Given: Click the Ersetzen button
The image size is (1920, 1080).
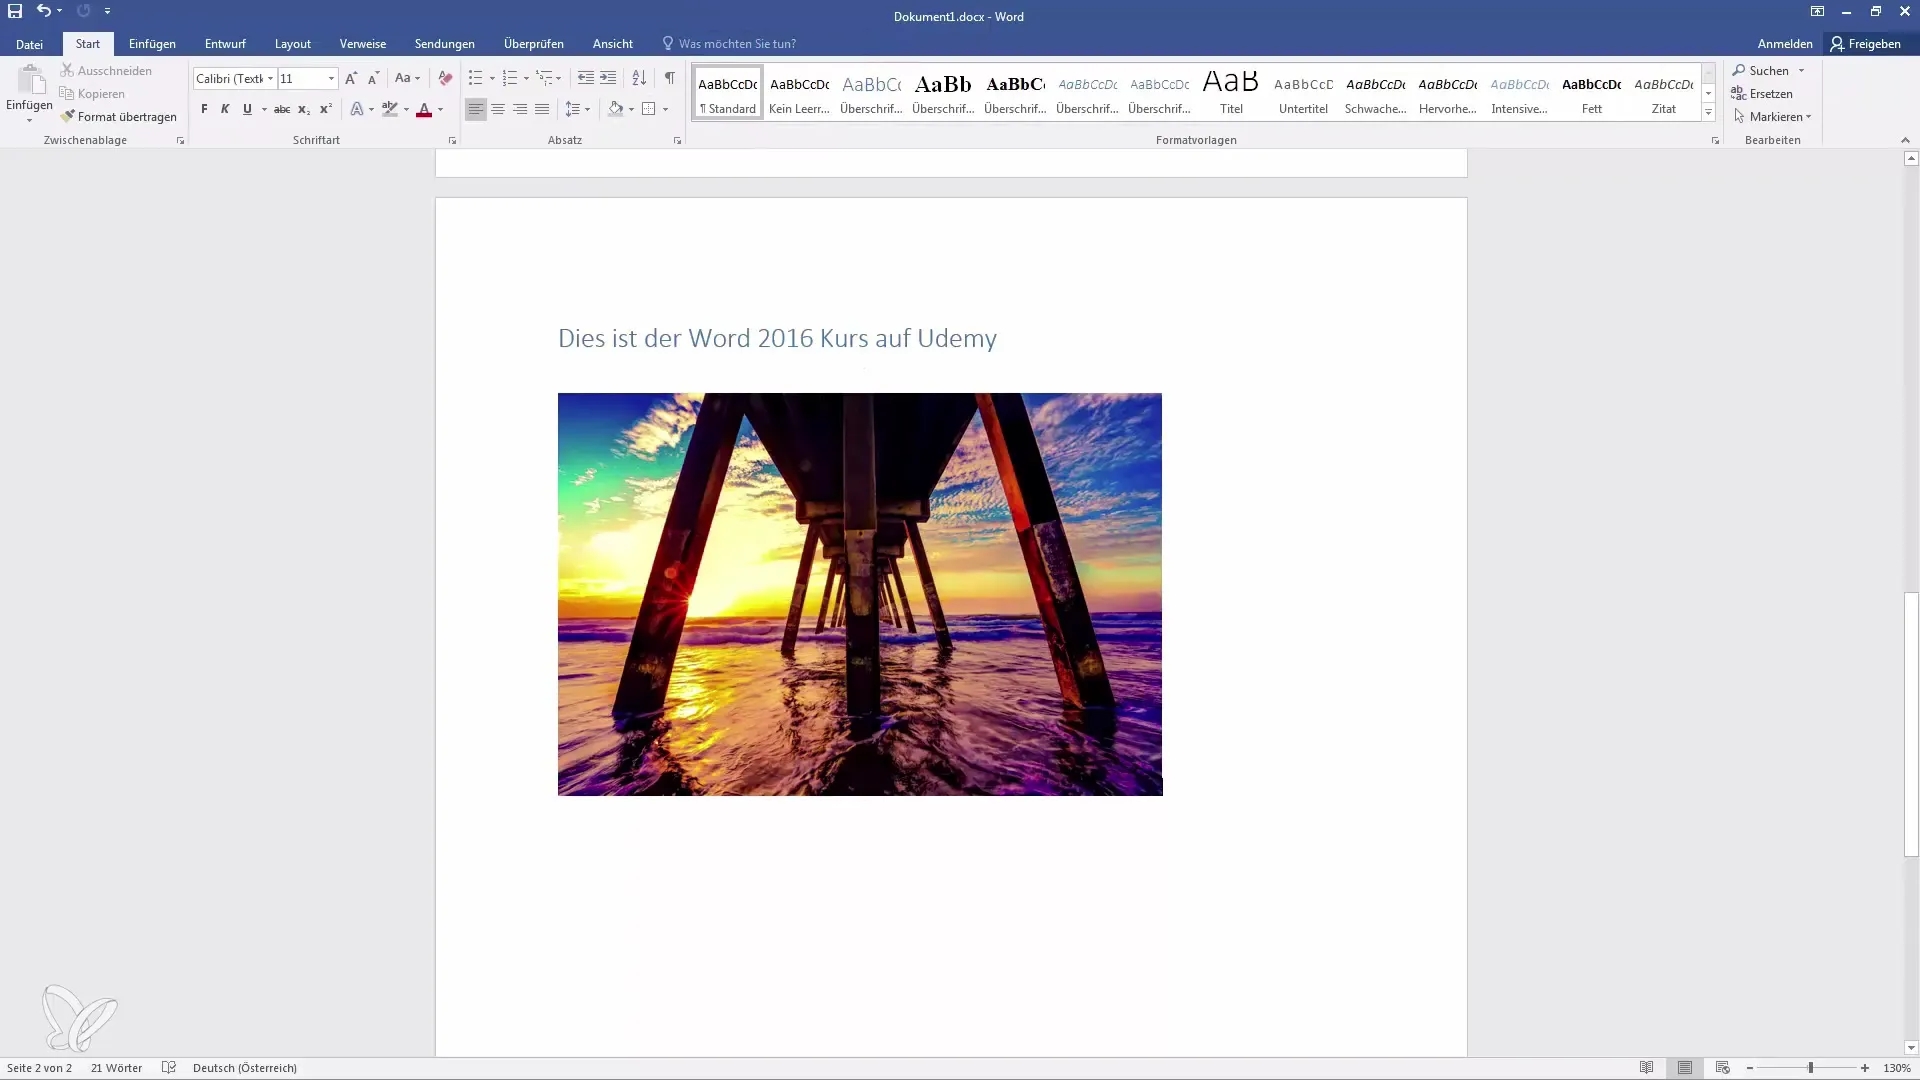Looking at the screenshot, I should pos(1762,94).
